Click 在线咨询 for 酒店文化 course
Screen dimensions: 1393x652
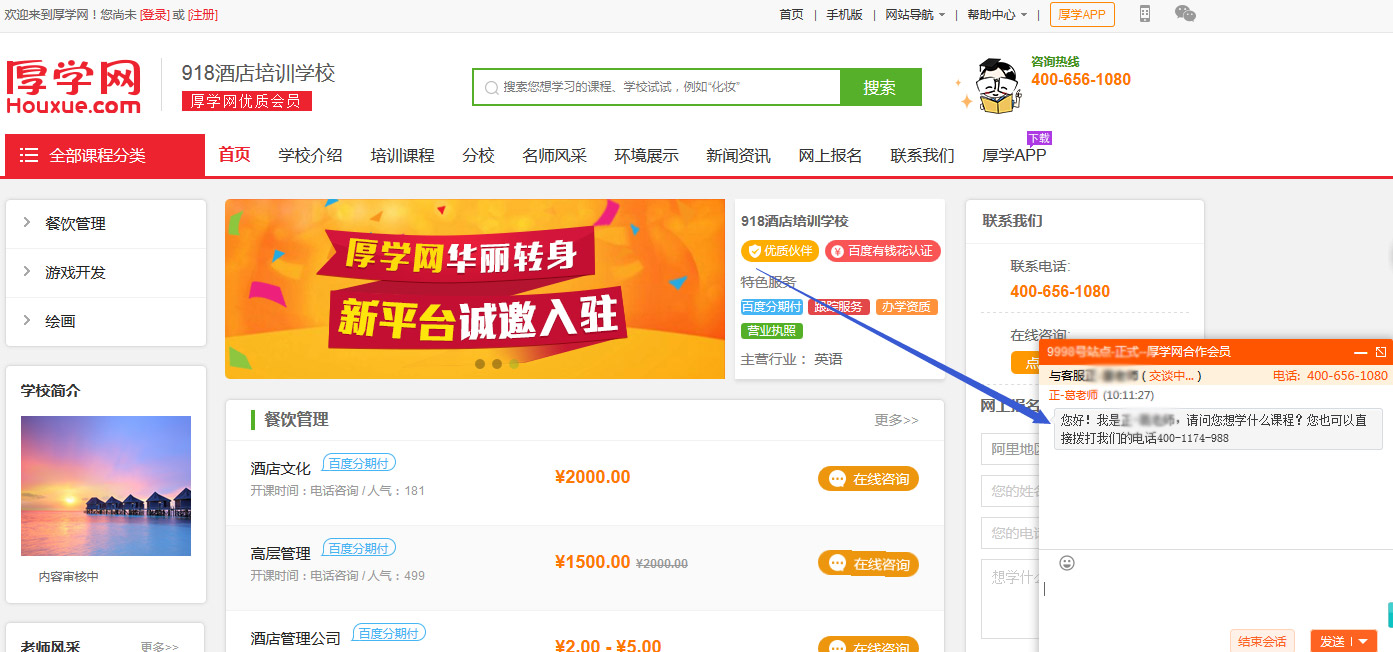(x=868, y=479)
